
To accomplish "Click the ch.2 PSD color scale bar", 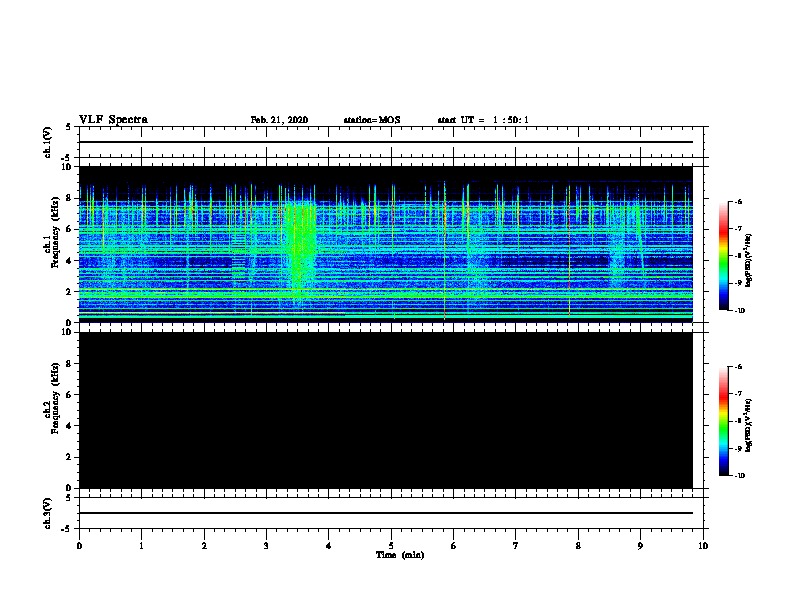I will click(x=723, y=421).
